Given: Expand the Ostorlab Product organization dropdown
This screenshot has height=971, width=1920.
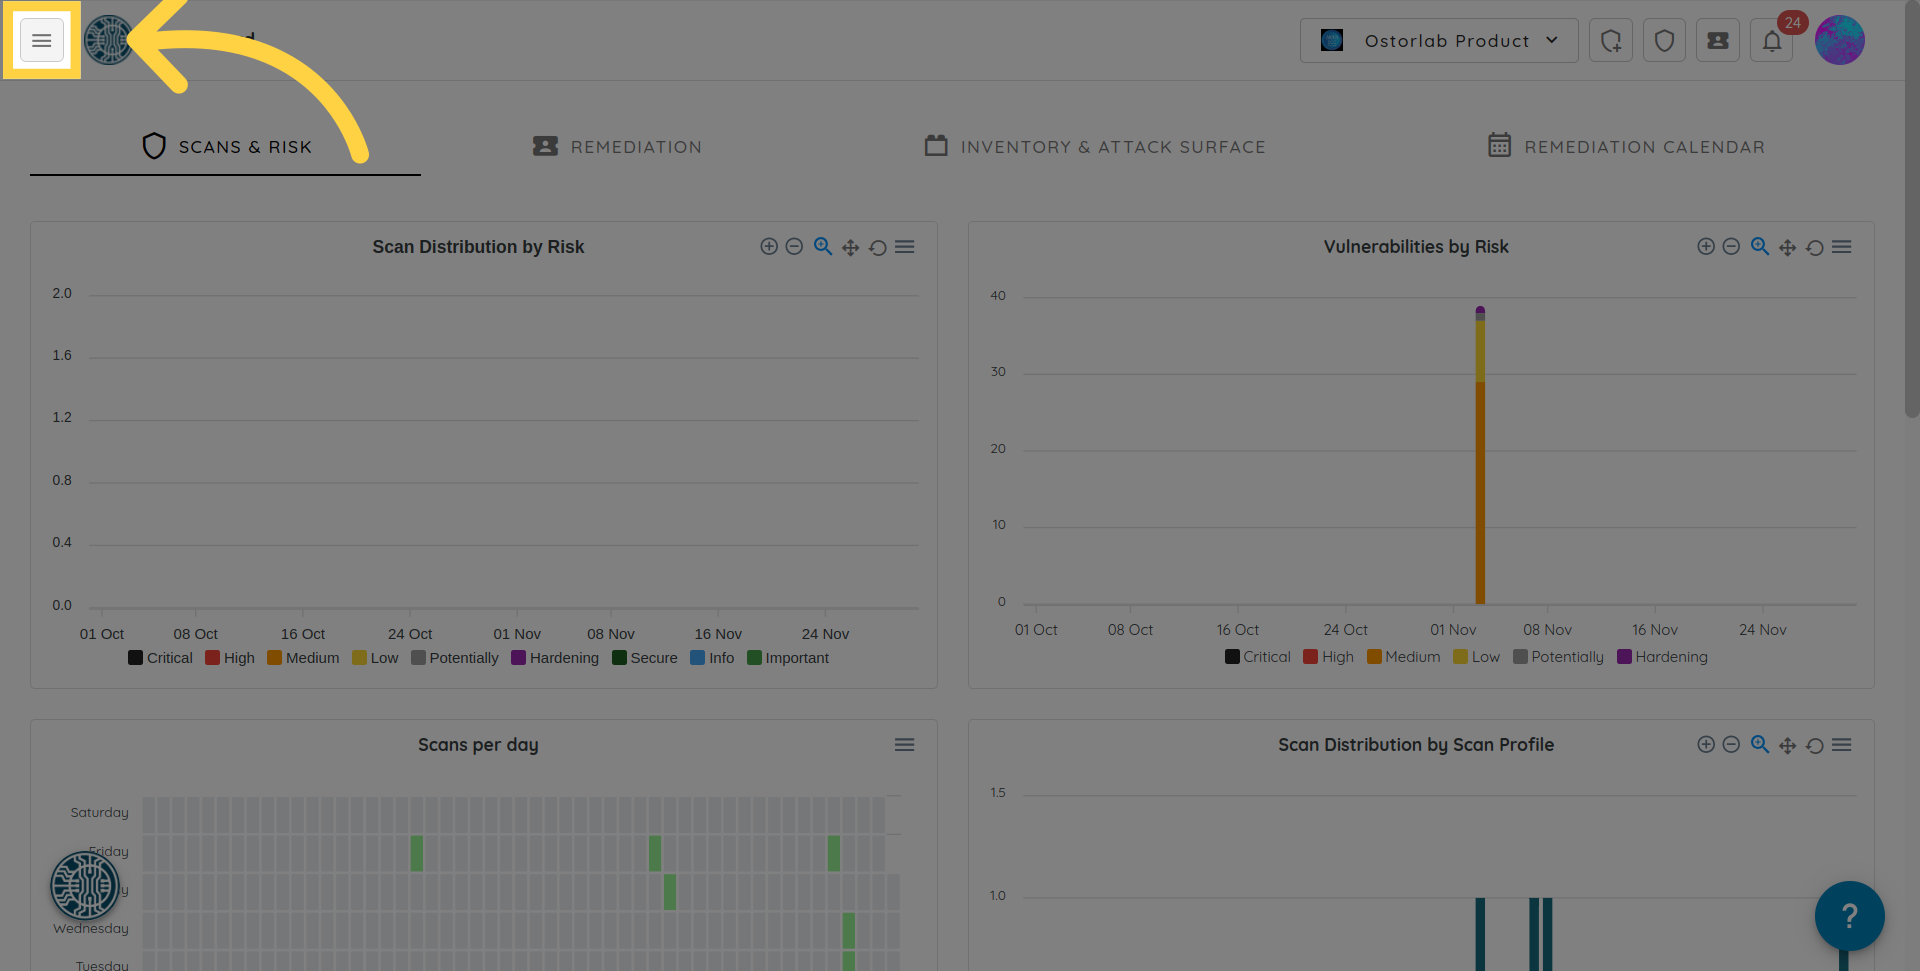Looking at the screenshot, I should pyautogui.click(x=1438, y=41).
